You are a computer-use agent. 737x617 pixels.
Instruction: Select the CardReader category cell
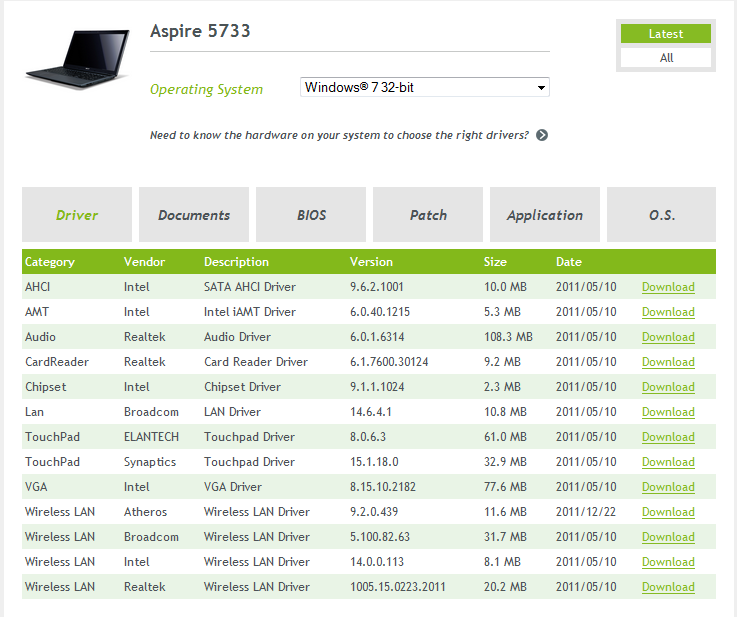57,362
